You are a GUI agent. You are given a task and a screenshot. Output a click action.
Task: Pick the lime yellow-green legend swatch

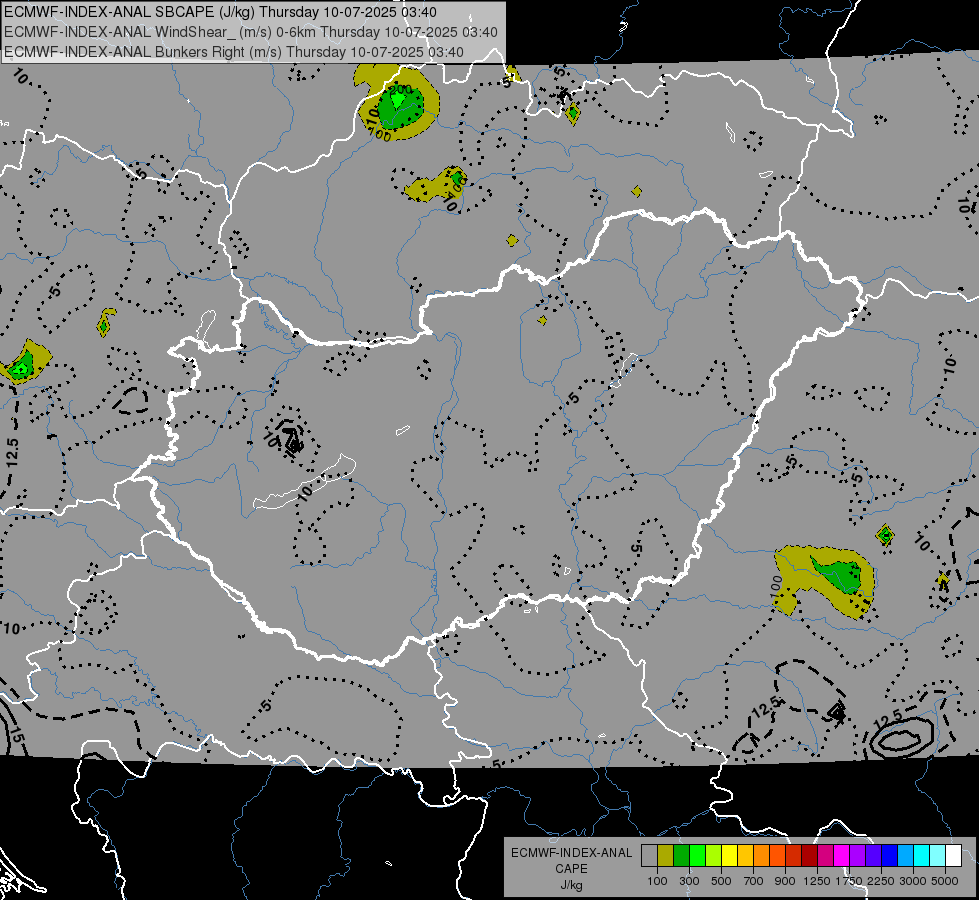714,856
